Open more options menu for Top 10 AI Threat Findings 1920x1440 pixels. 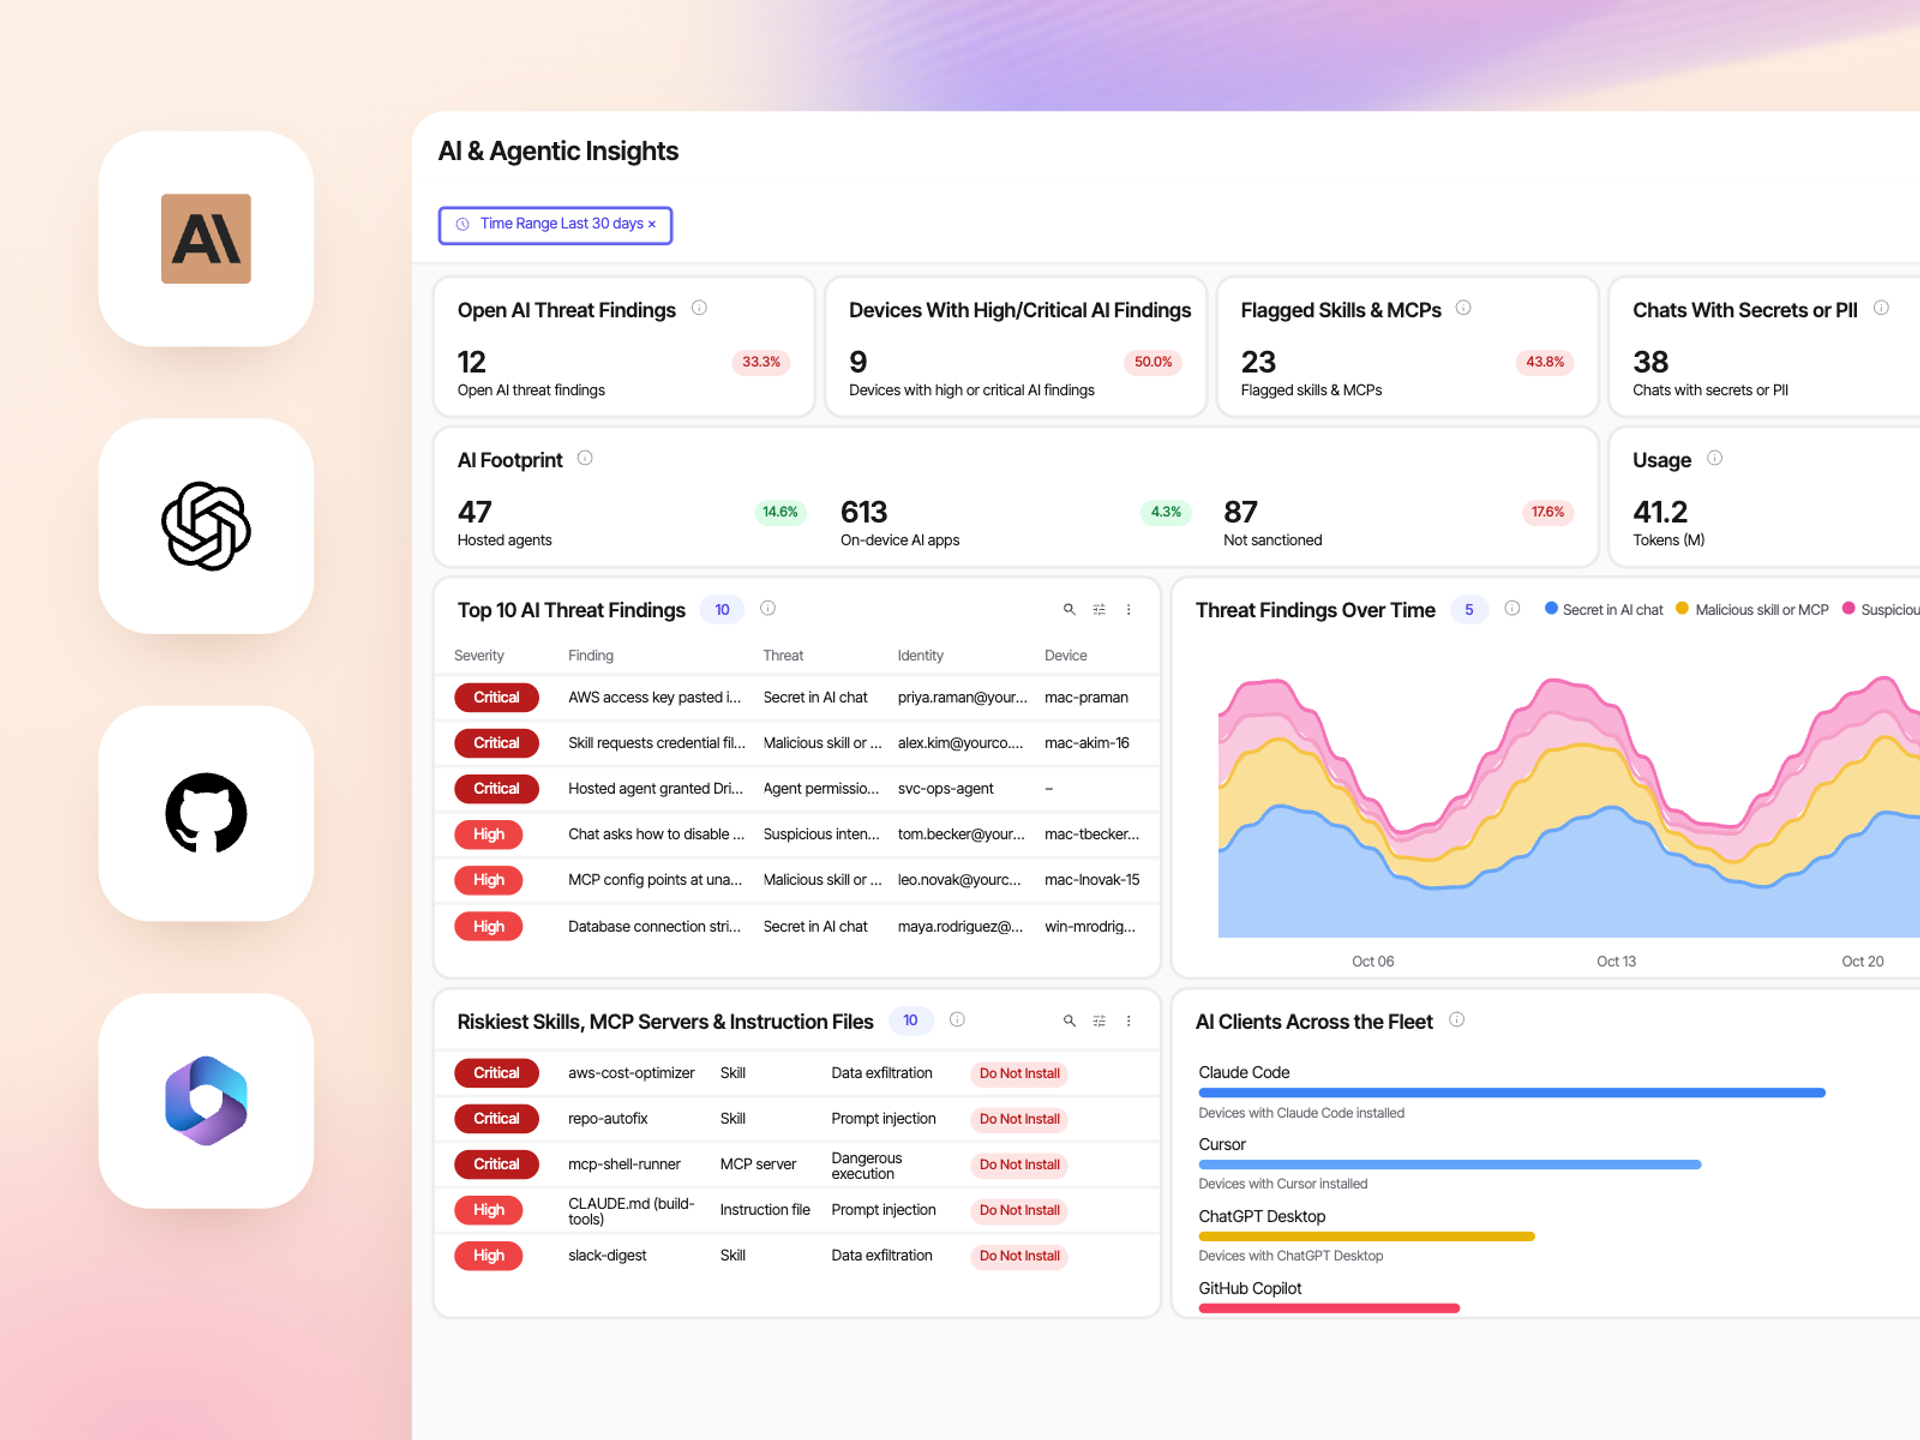[1129, 609]
